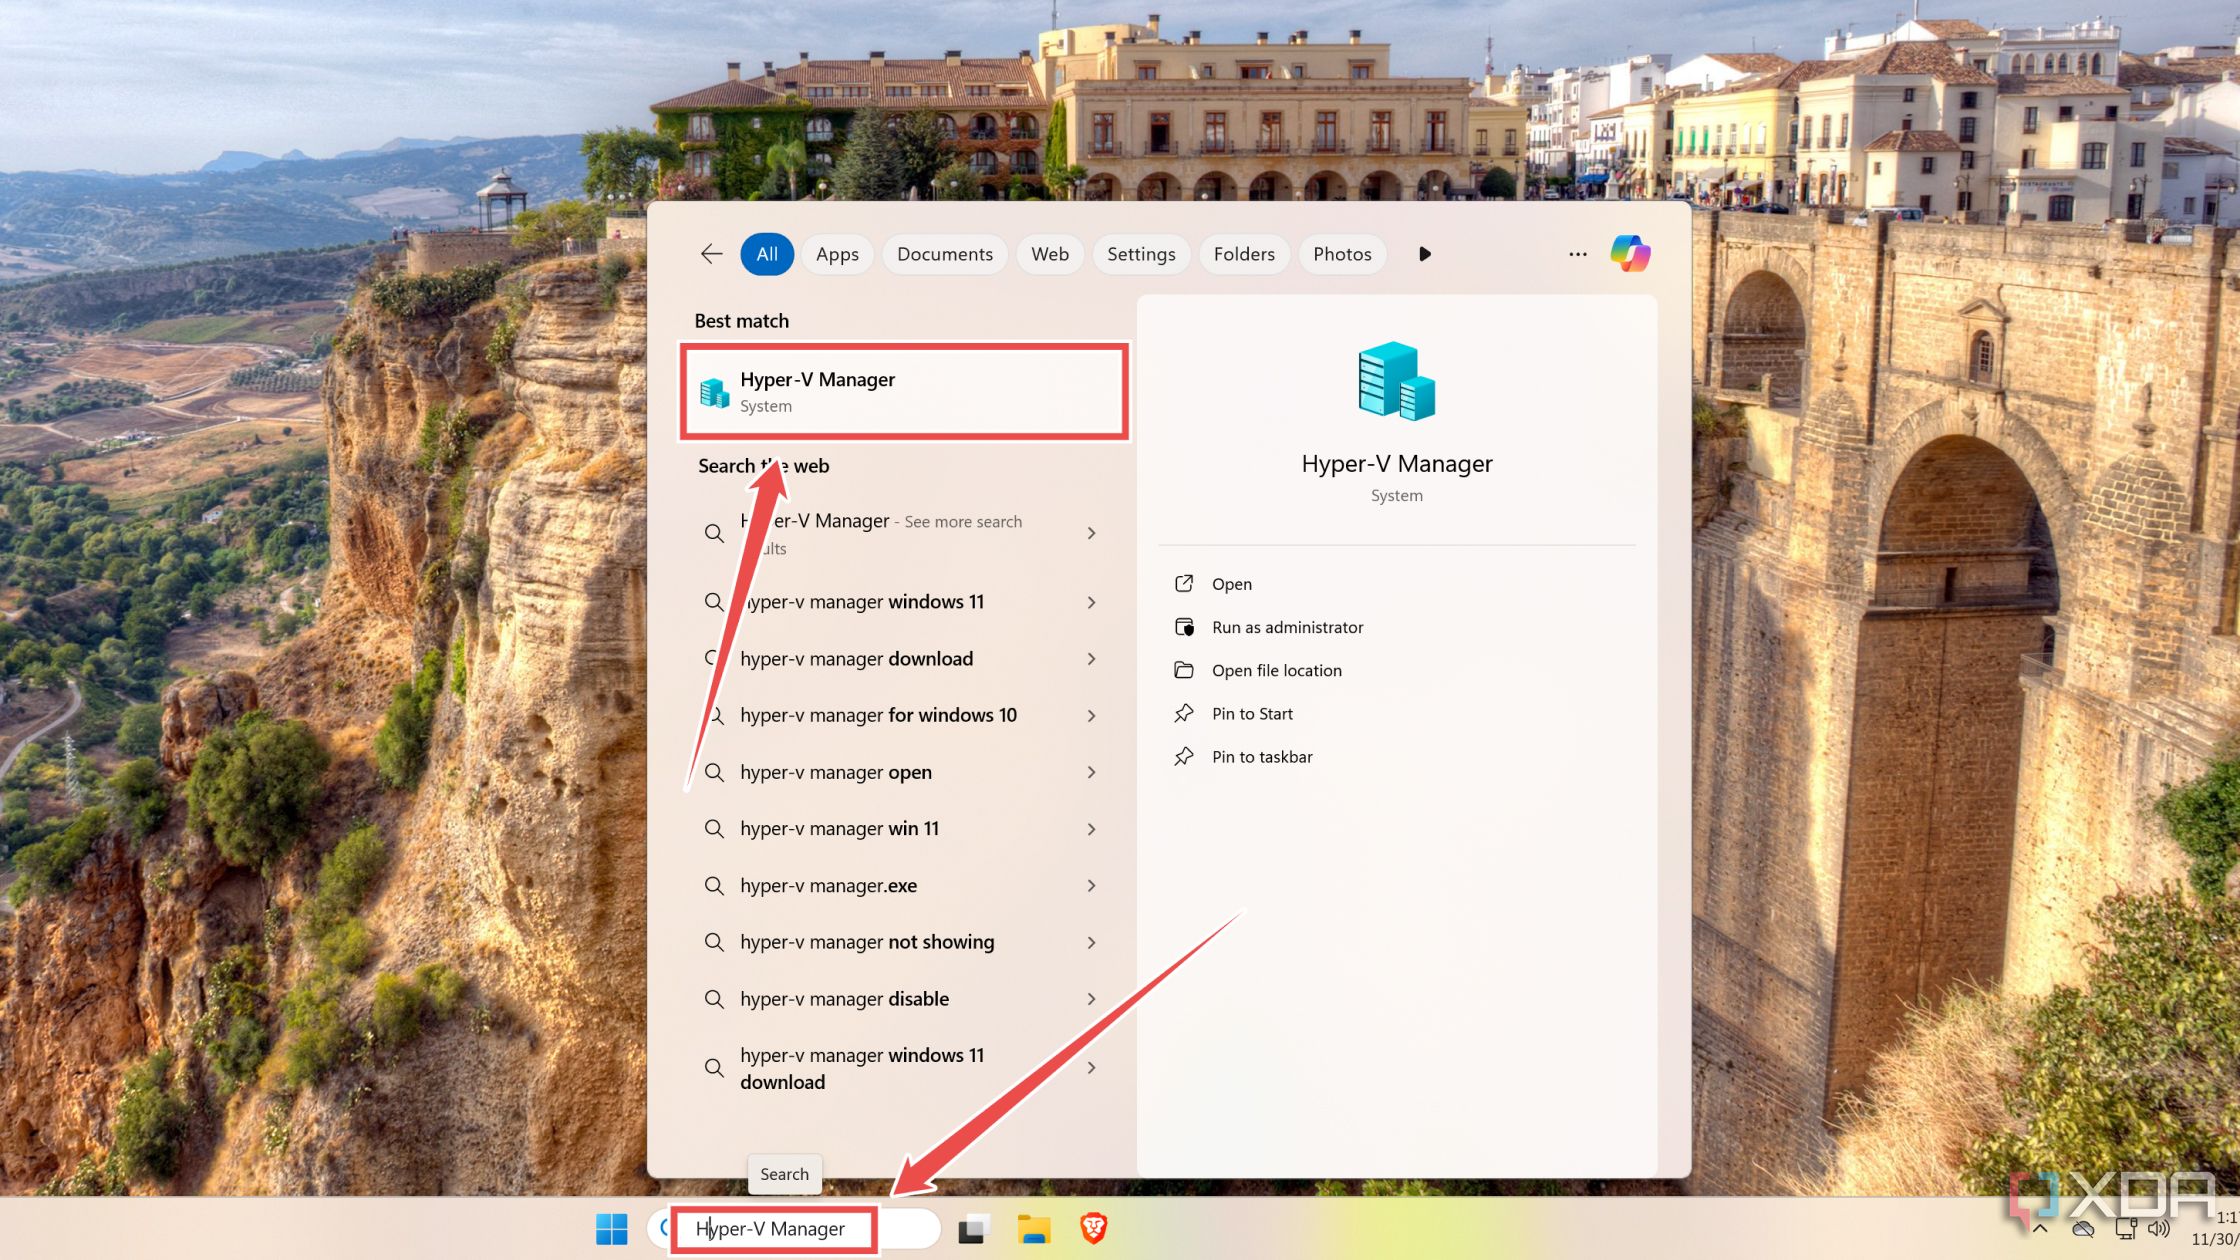The image size is (2240, 1260).
Task: Choose Run as administrator
Action: click(x=1287, y=627)
